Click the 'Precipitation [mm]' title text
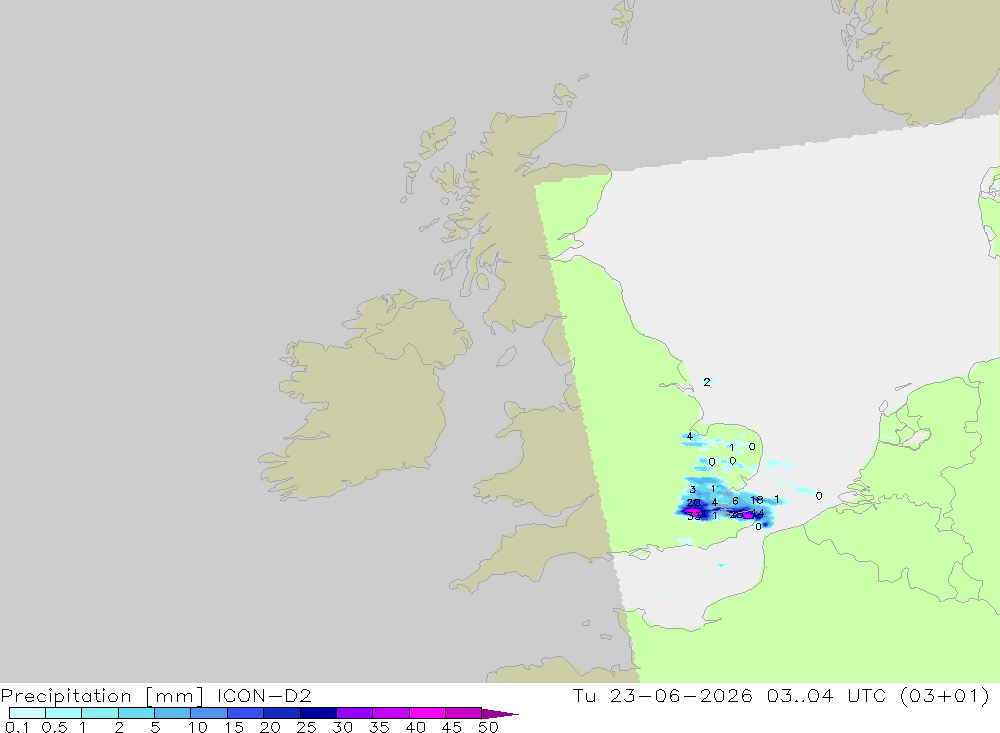Image resolution: width=1000 pixels, height=733 pixels. point(102,695)
